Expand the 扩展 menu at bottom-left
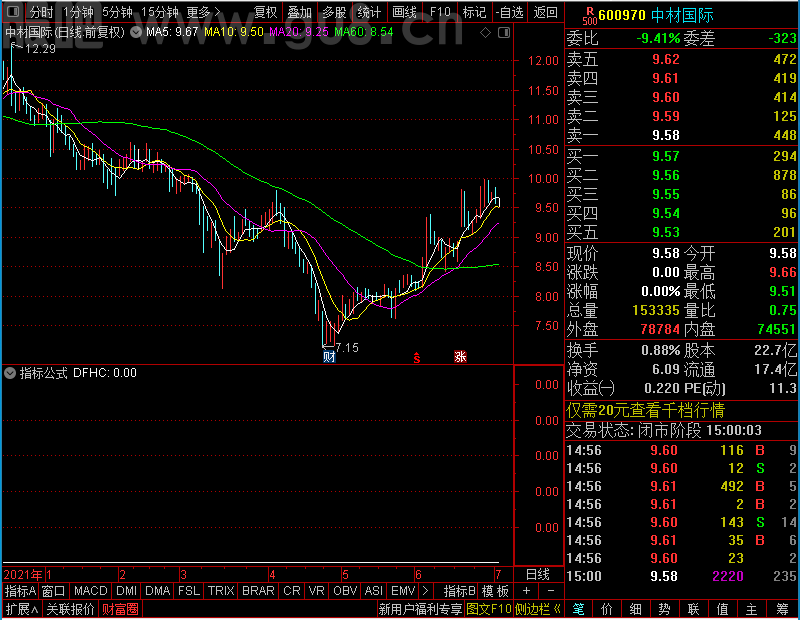The height and width of the screenshot is (620, 800). point(22,609)
